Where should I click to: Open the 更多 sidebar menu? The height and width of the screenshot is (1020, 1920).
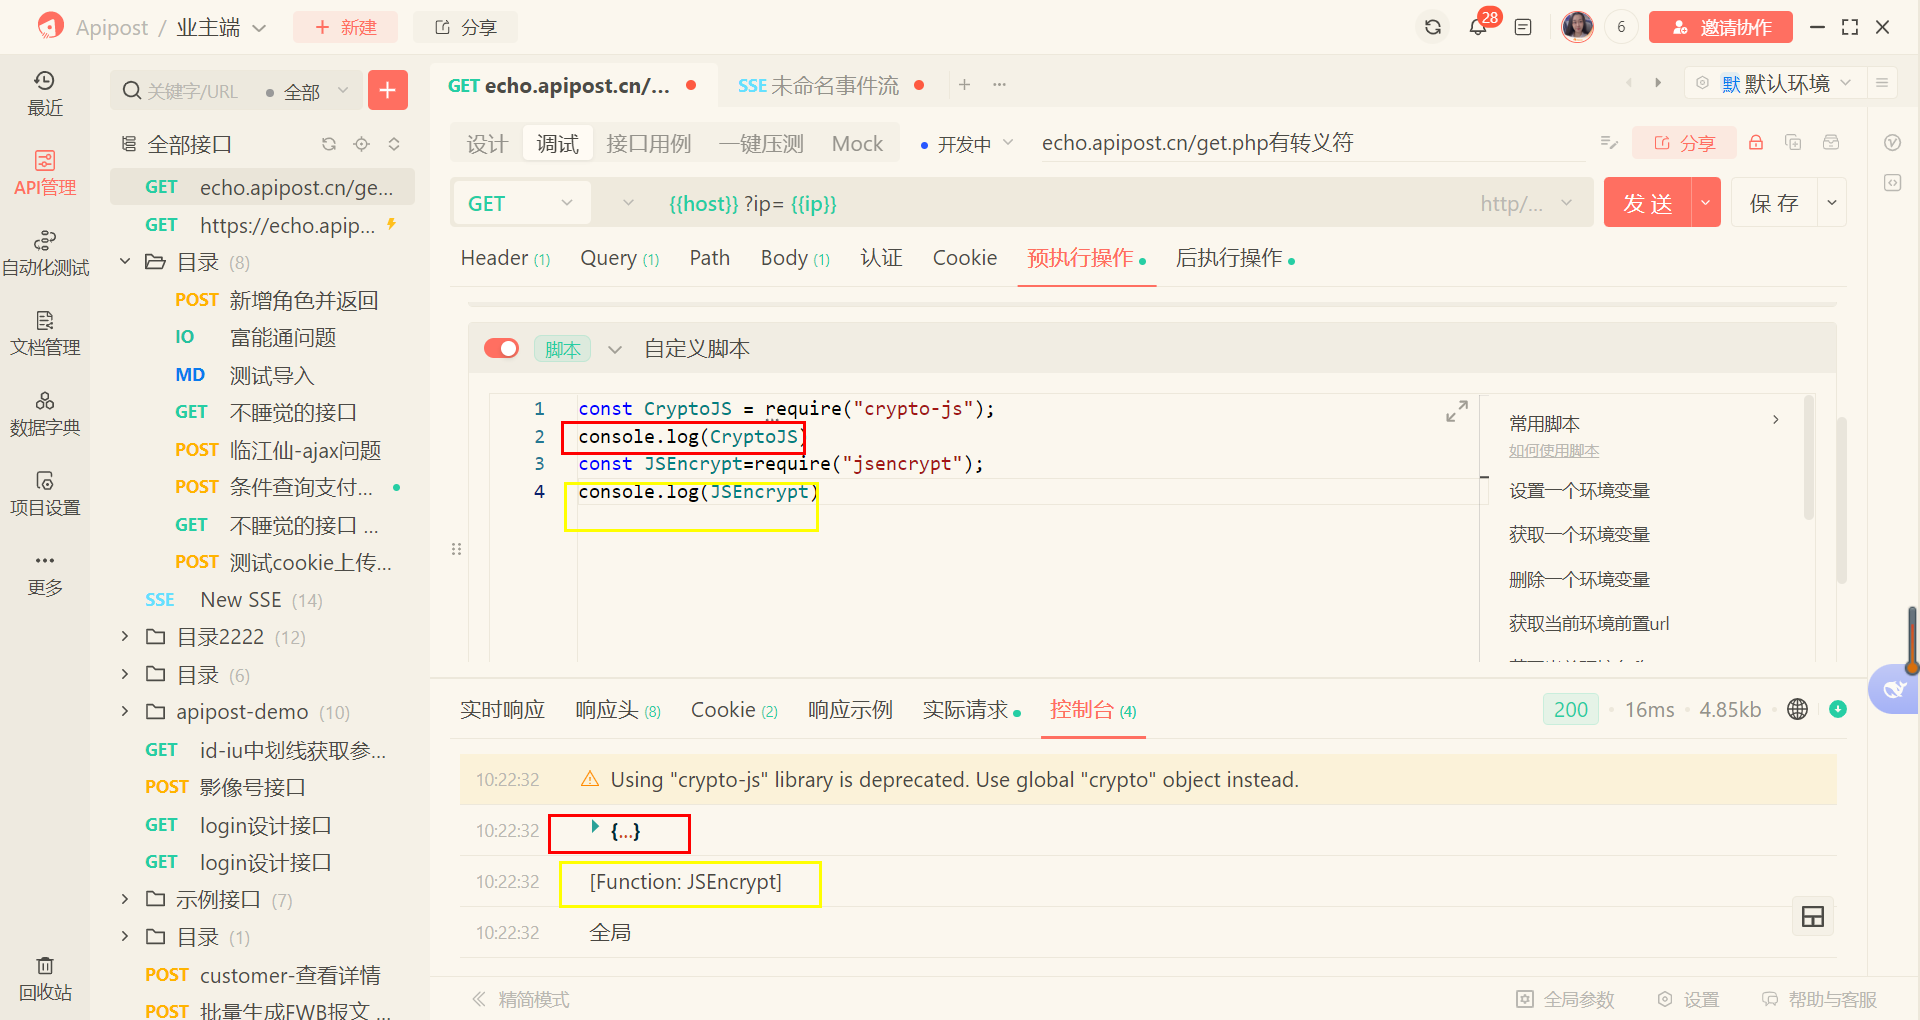pos(45,573)
